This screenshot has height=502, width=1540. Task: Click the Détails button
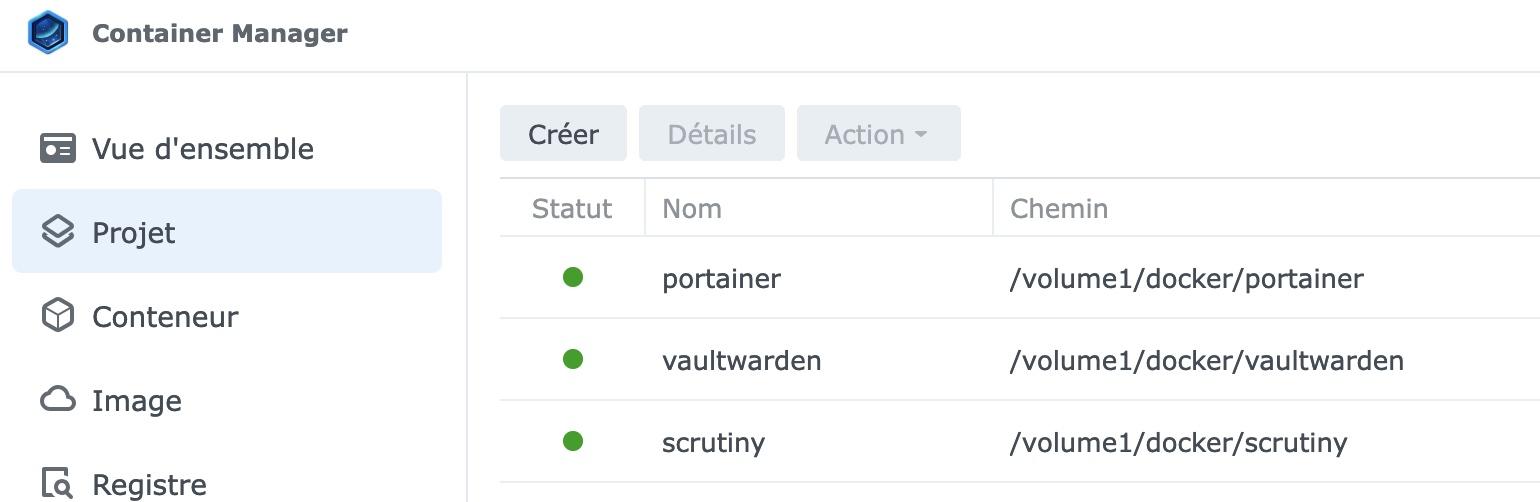click(712, 134)
